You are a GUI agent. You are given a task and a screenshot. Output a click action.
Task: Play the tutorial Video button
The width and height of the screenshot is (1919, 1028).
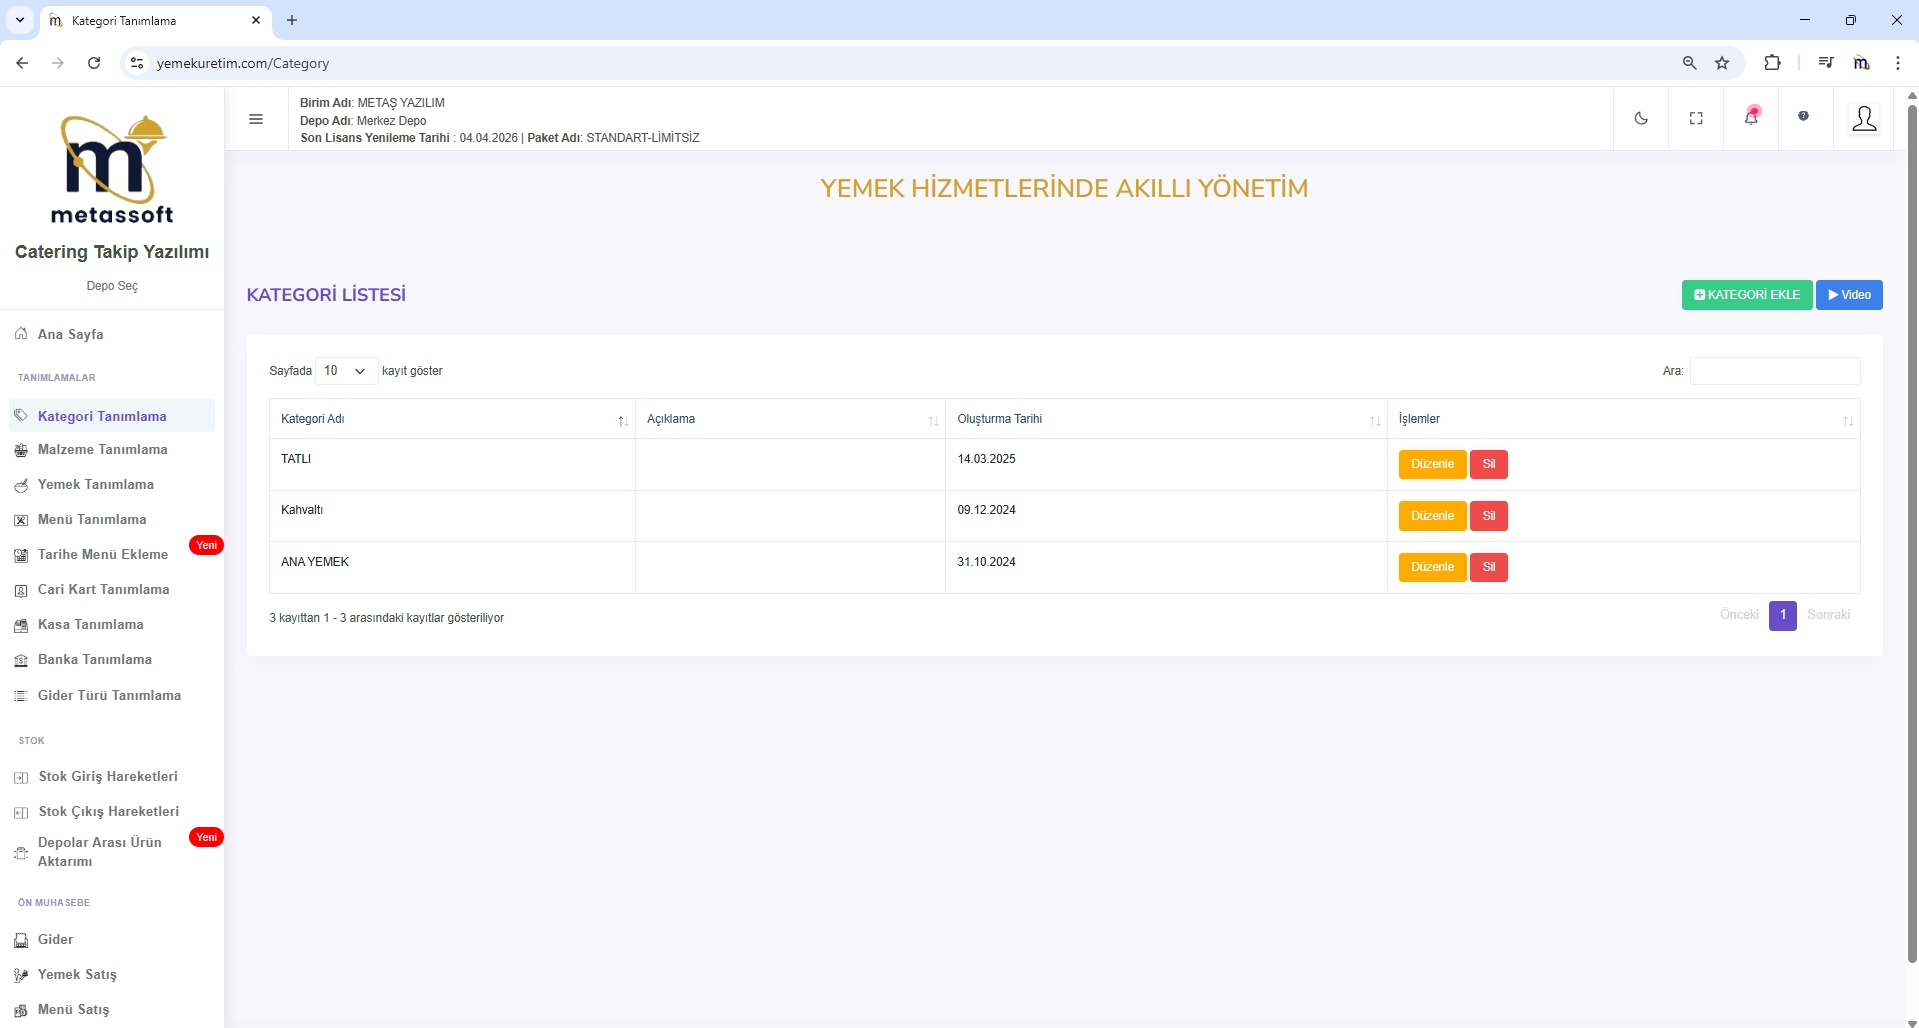1849,295
